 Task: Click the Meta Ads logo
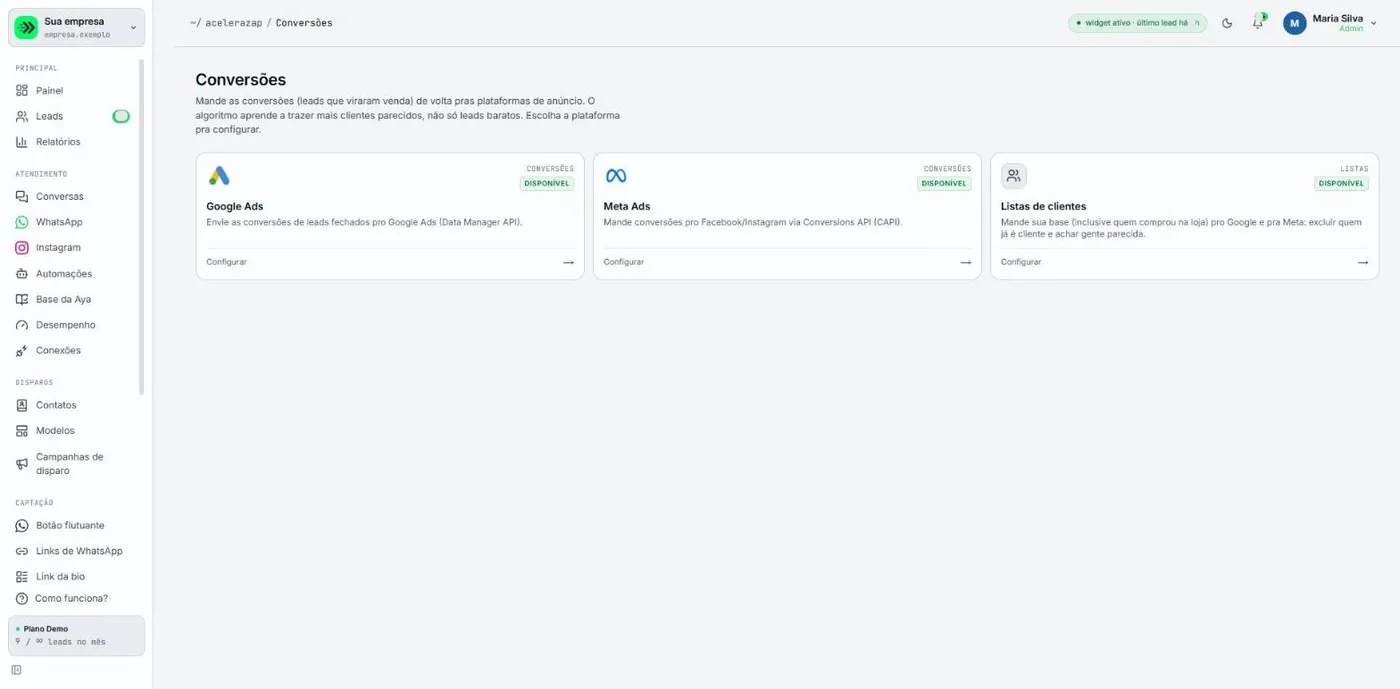[x=616, y=176]
